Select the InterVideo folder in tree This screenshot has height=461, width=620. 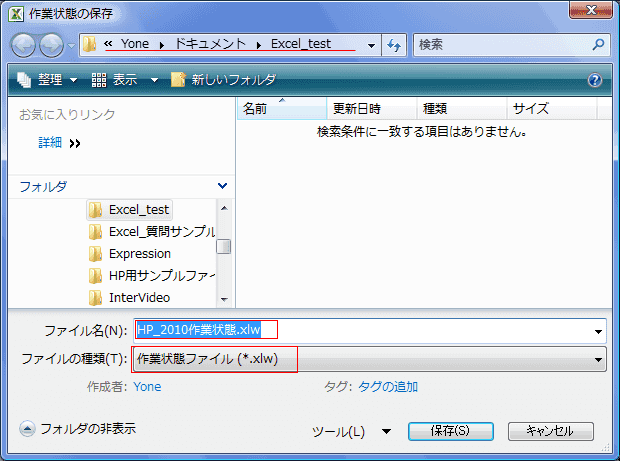tap(130, 298)
